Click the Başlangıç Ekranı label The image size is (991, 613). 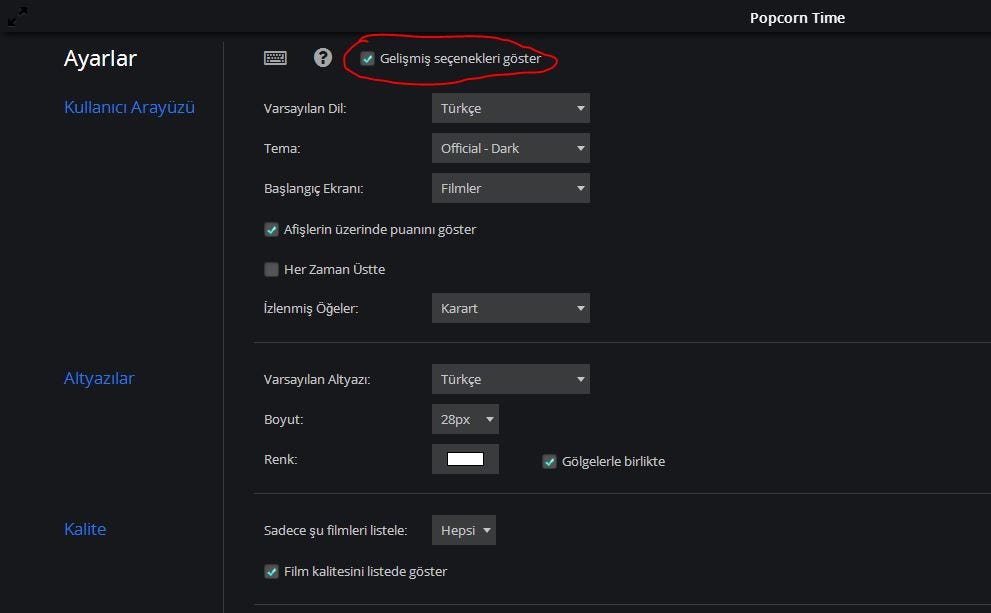click(x=313, y=188)
